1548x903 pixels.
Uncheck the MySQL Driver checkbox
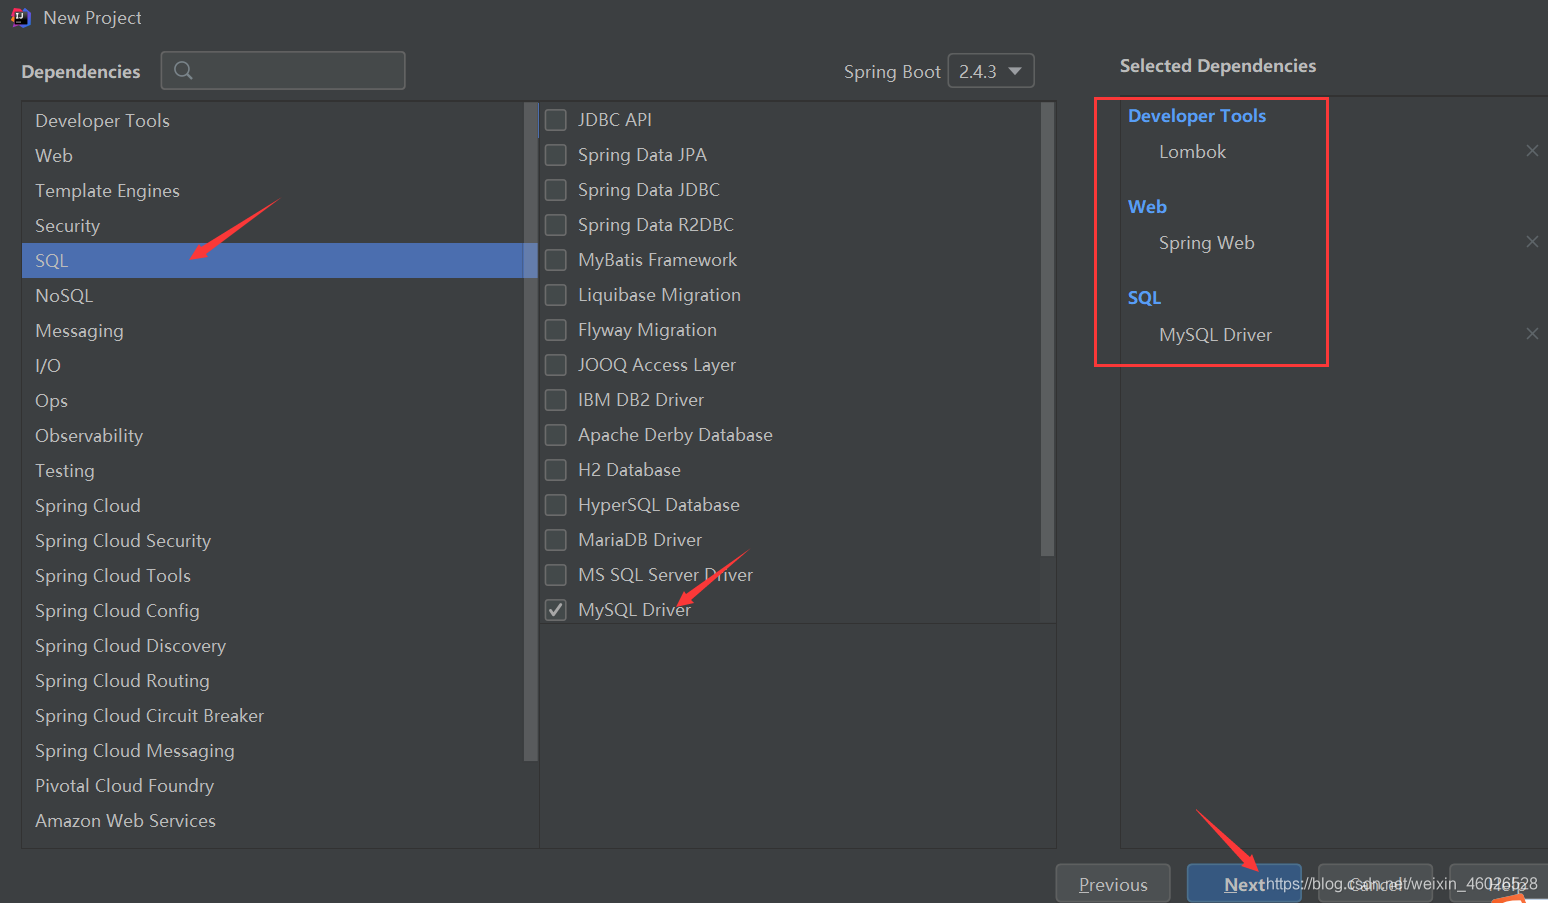pyautogui.click(x=556, y=610)
